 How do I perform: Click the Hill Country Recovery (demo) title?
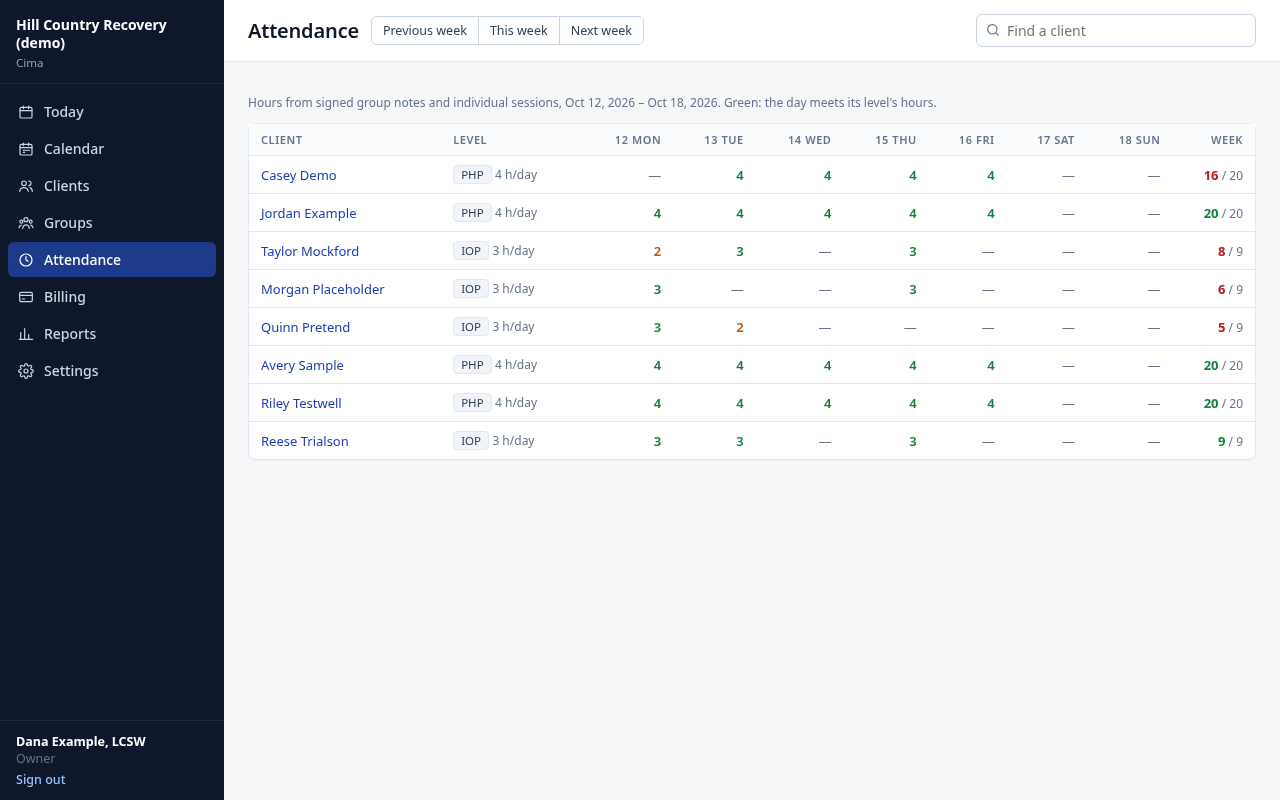[x=91, y=34]
